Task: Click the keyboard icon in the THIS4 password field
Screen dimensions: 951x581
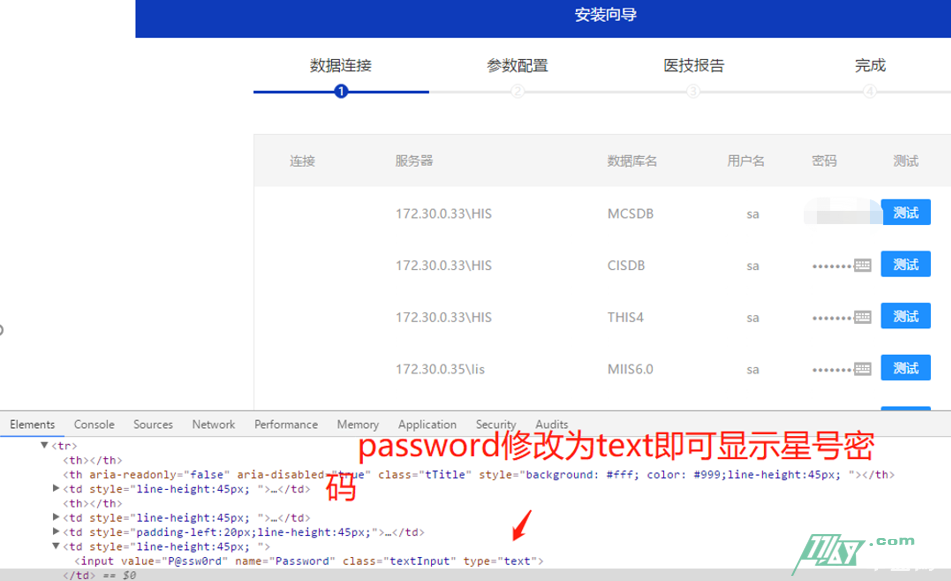Action: pyautogui.click(x=862, y=317)
